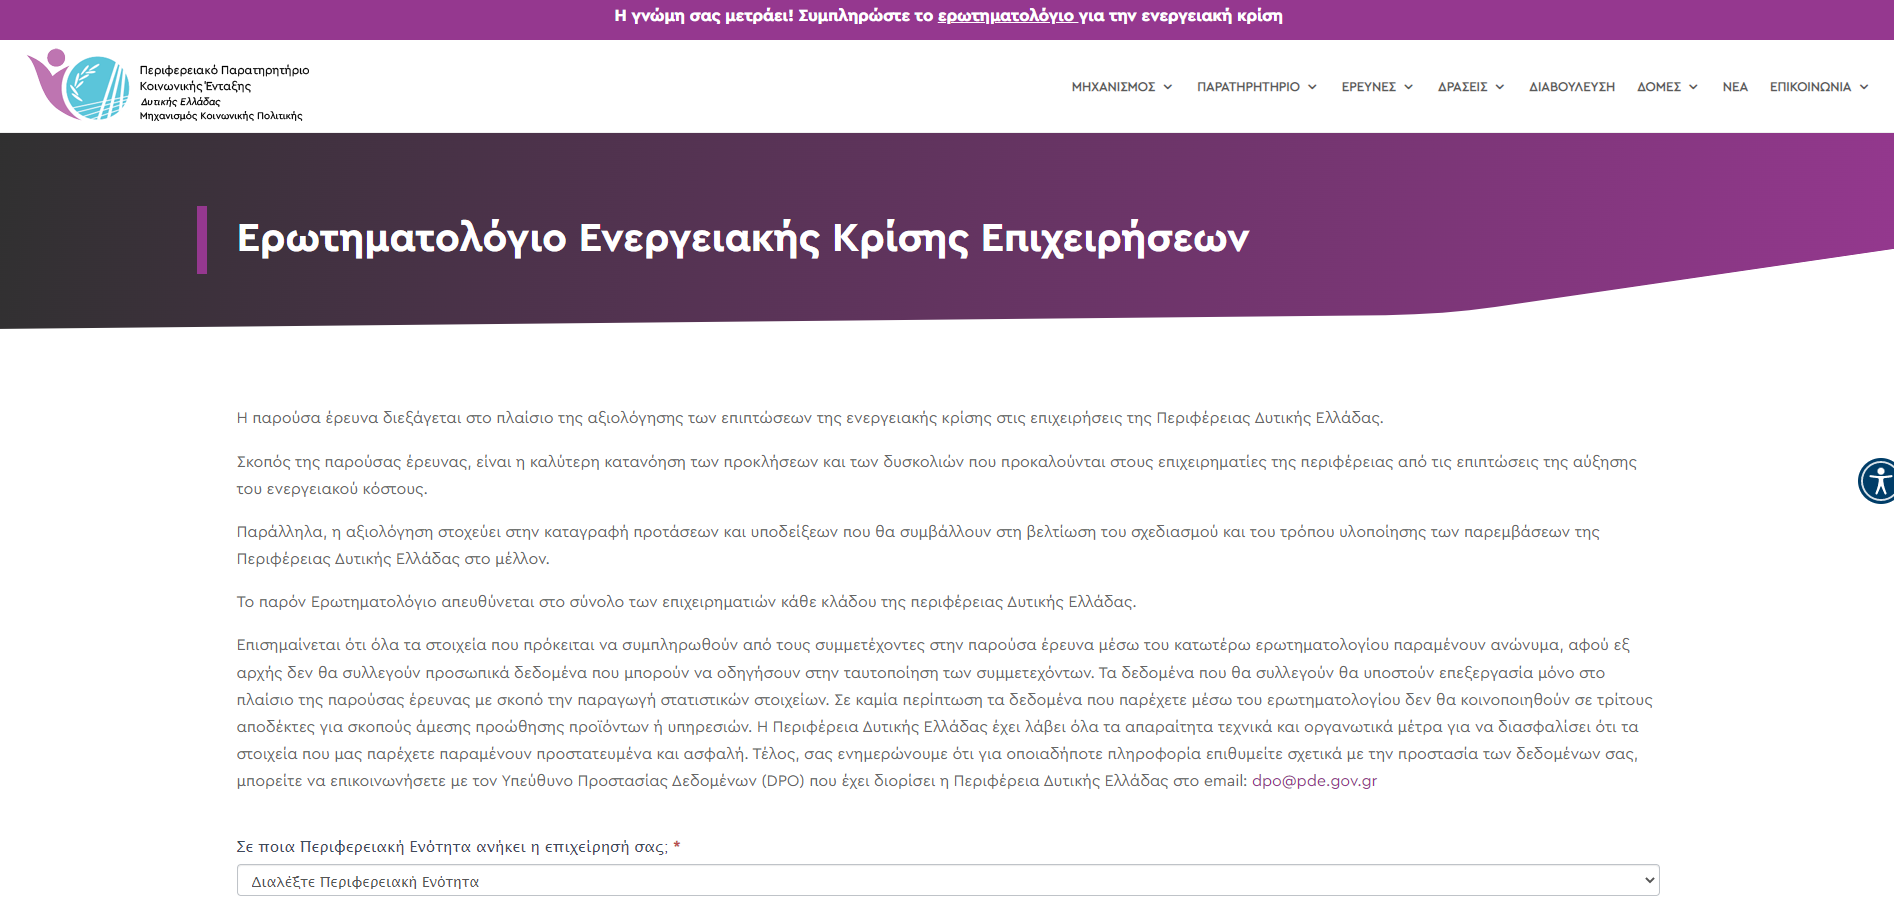
Task: Go to ΔΙΑΒΟΥΛΕΥΣΗ page
Action: tap(1572, 87)
